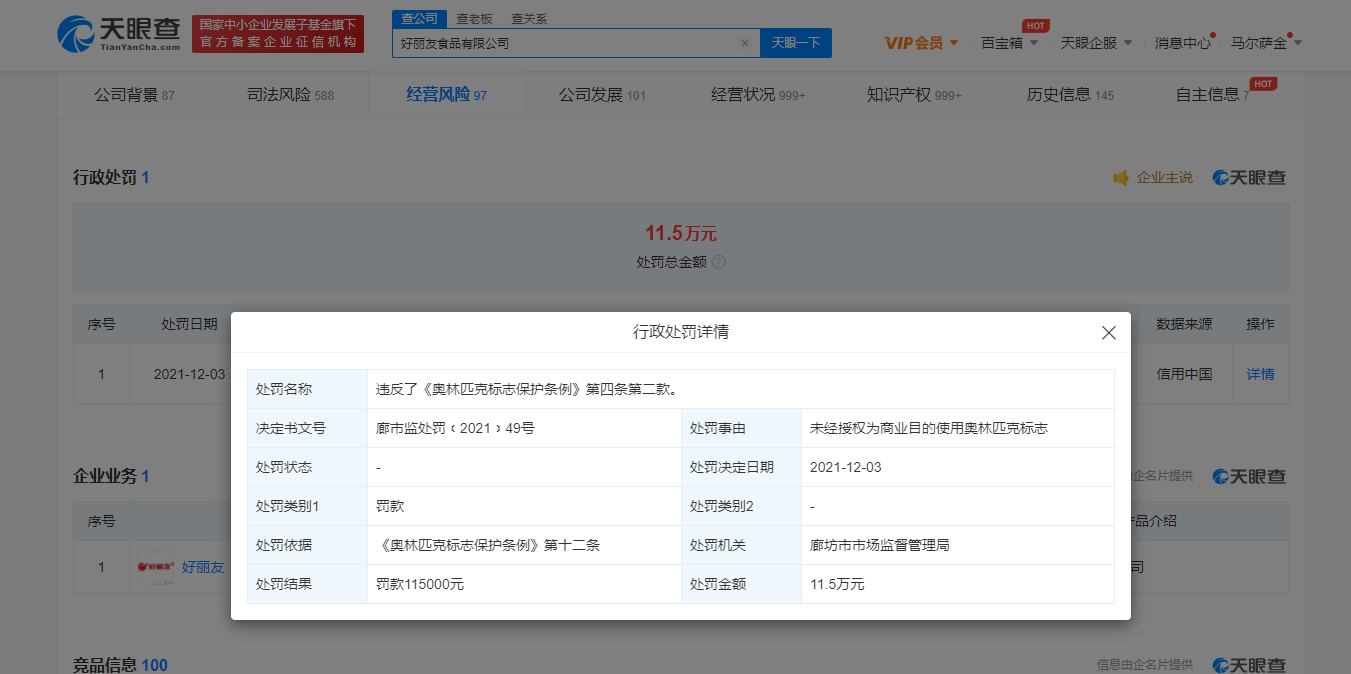
Task: Open the 详情 link in the penalty row
Action: (1260, 374)
